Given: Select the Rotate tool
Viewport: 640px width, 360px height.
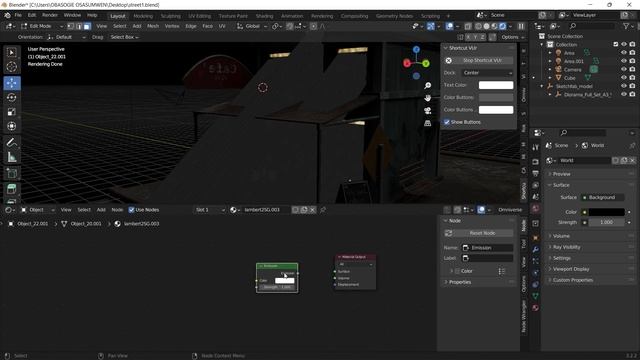Looking at the screenshot, I should 11,98.
